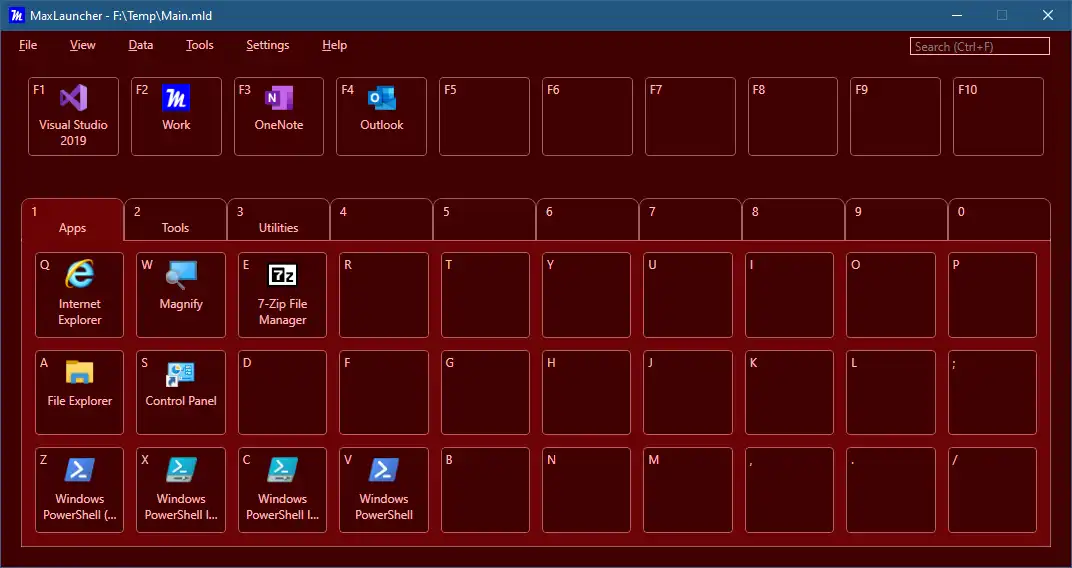The width and height of the screenshot is (1072, 568).
Task: Select empty tab 5
Action: [x=485, y=219]
